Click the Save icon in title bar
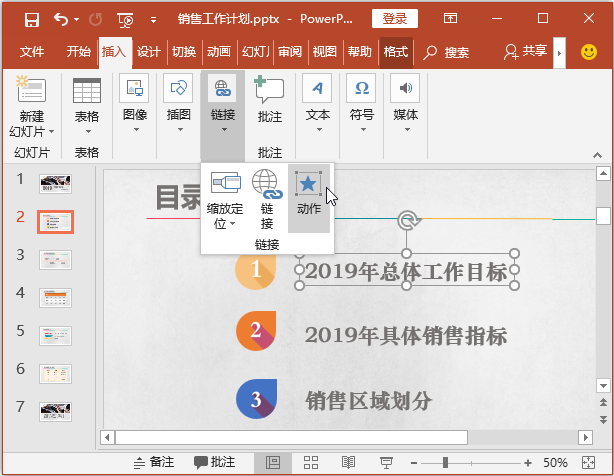Image resolution: width=614 pixels, height=476 pixels. click(32, 19)
